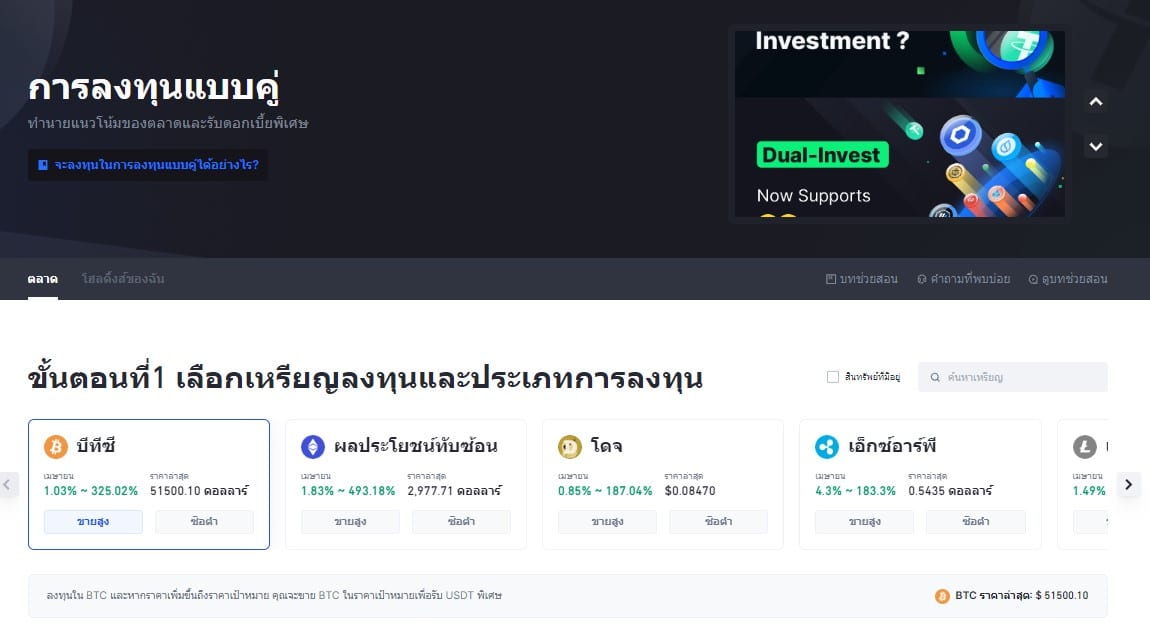Click the down chevron beside the banner

[x=1095, y=146]
